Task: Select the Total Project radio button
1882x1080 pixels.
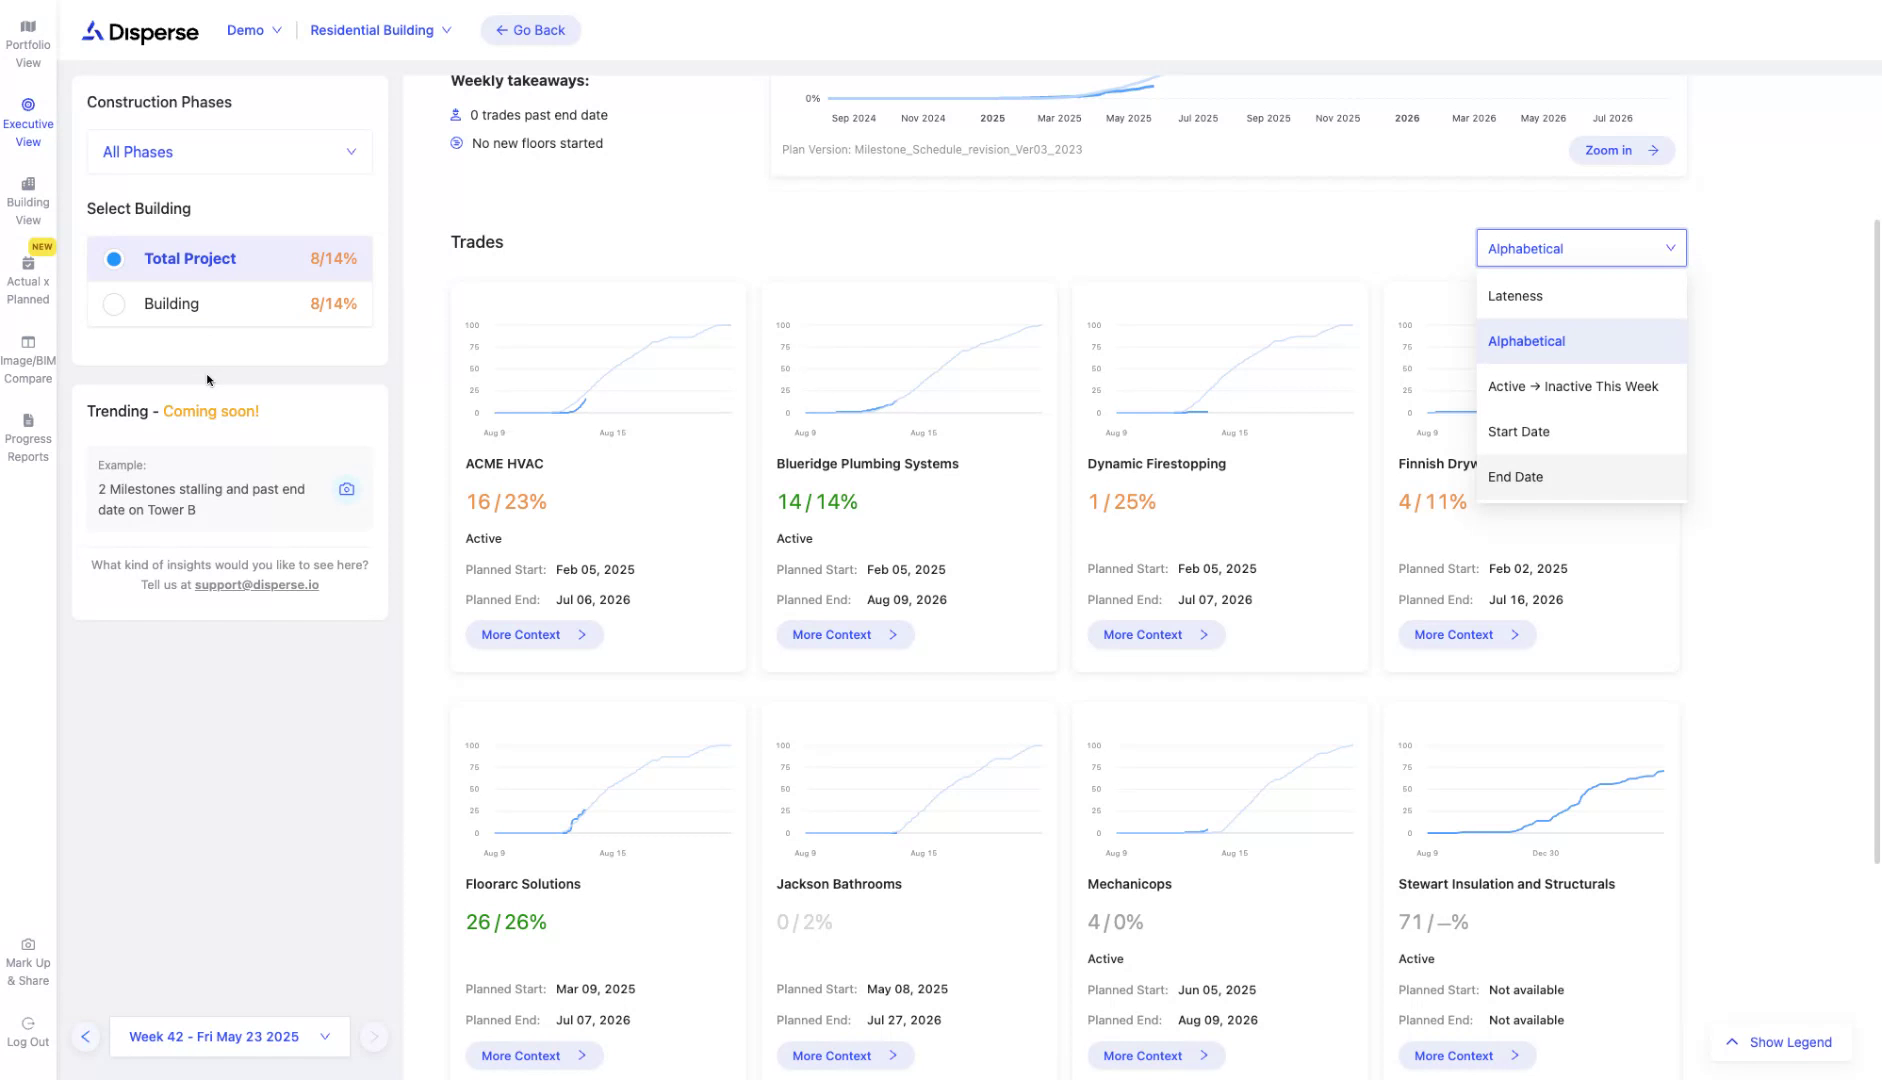Action: (115, 259)
